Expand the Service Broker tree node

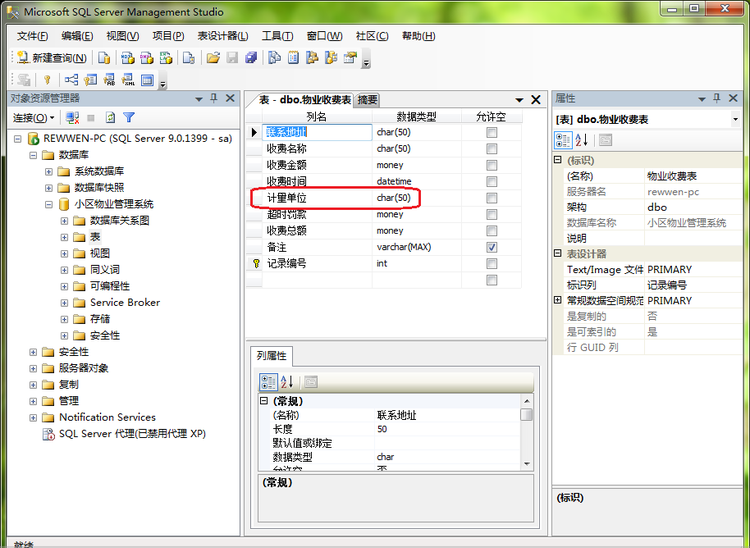coord(64,303)
